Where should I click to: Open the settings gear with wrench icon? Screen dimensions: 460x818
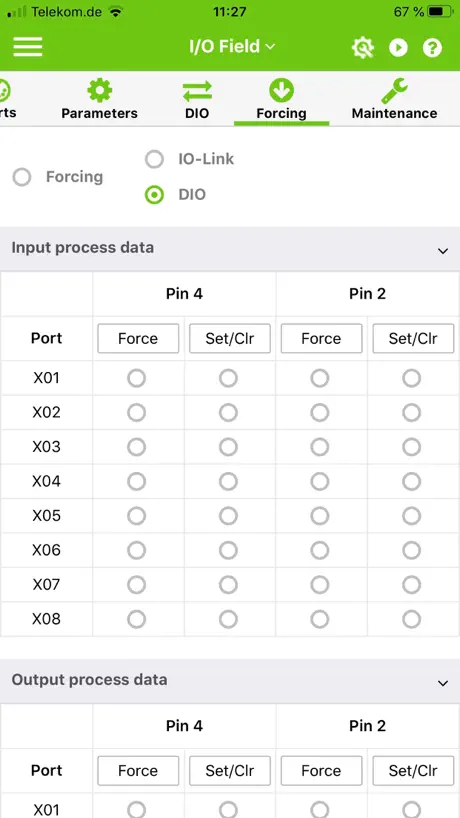tap(362, 47)
